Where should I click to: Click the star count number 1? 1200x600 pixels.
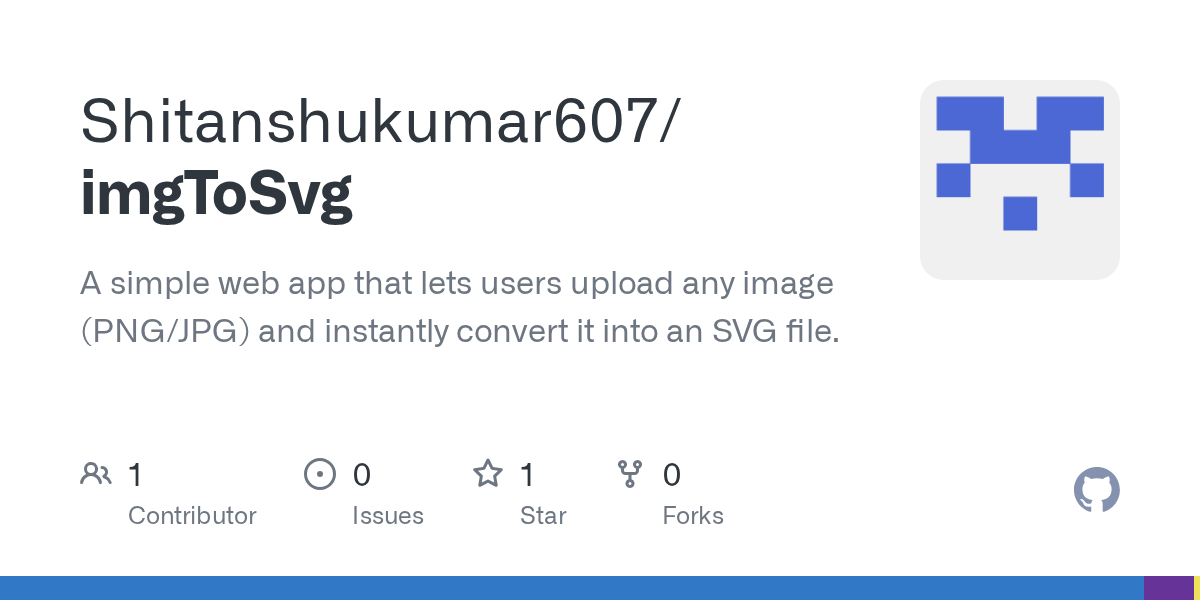[527, 475]
